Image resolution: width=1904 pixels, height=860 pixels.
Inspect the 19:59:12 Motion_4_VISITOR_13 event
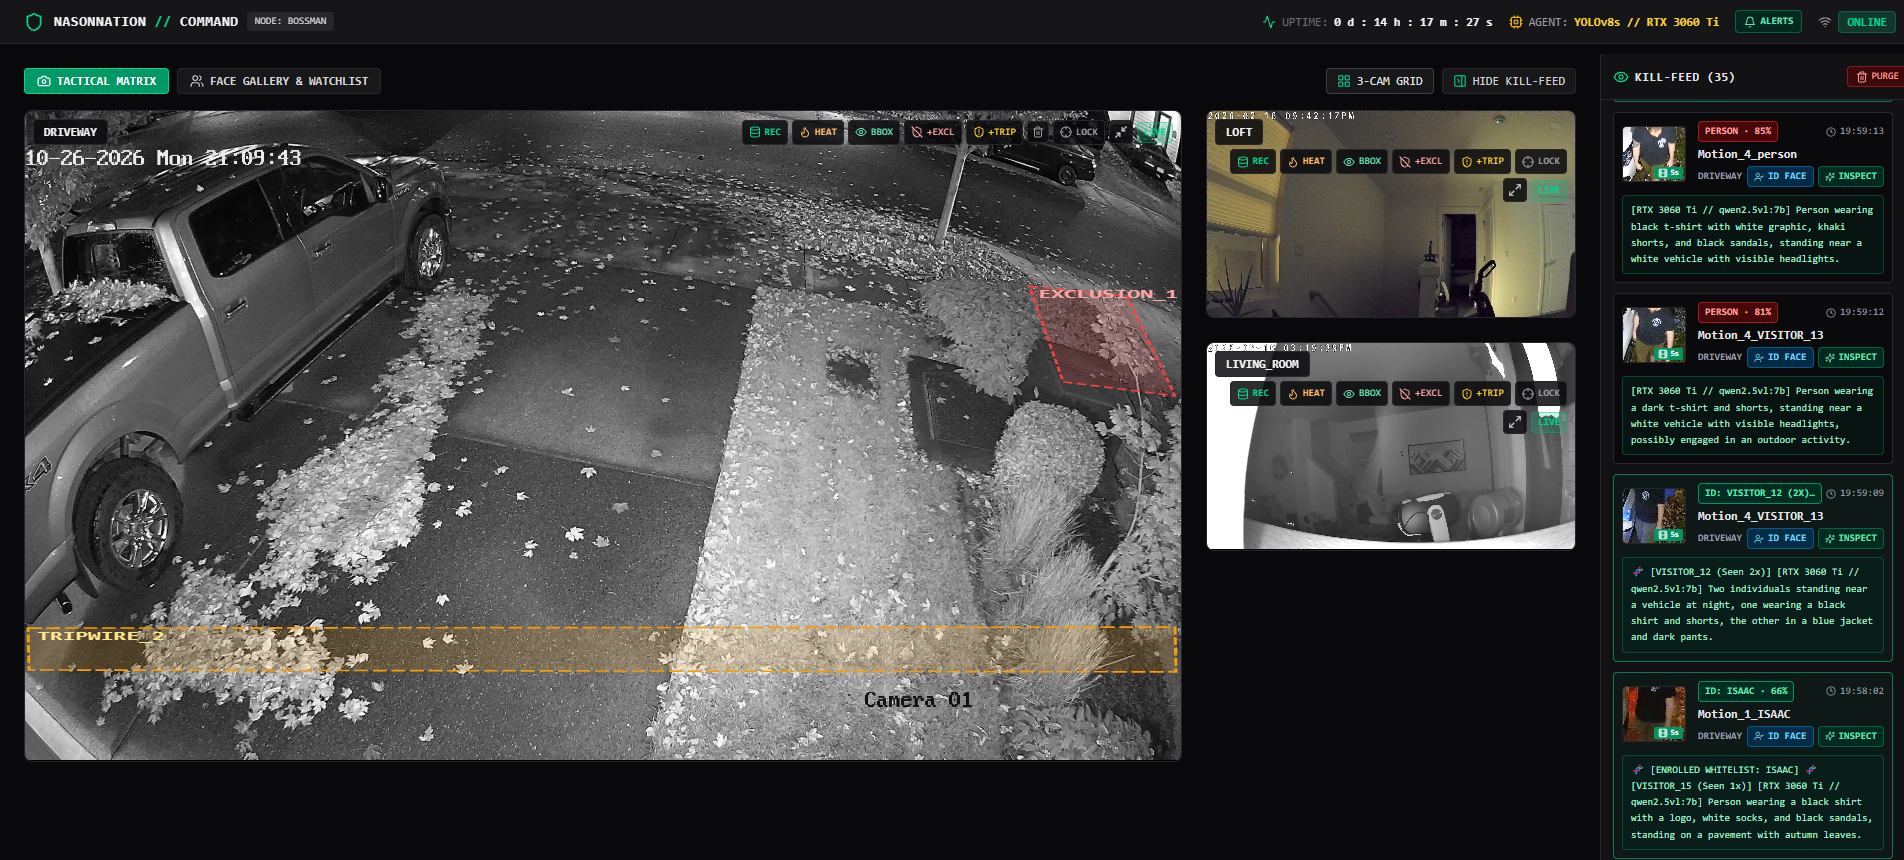(1851, 357)
